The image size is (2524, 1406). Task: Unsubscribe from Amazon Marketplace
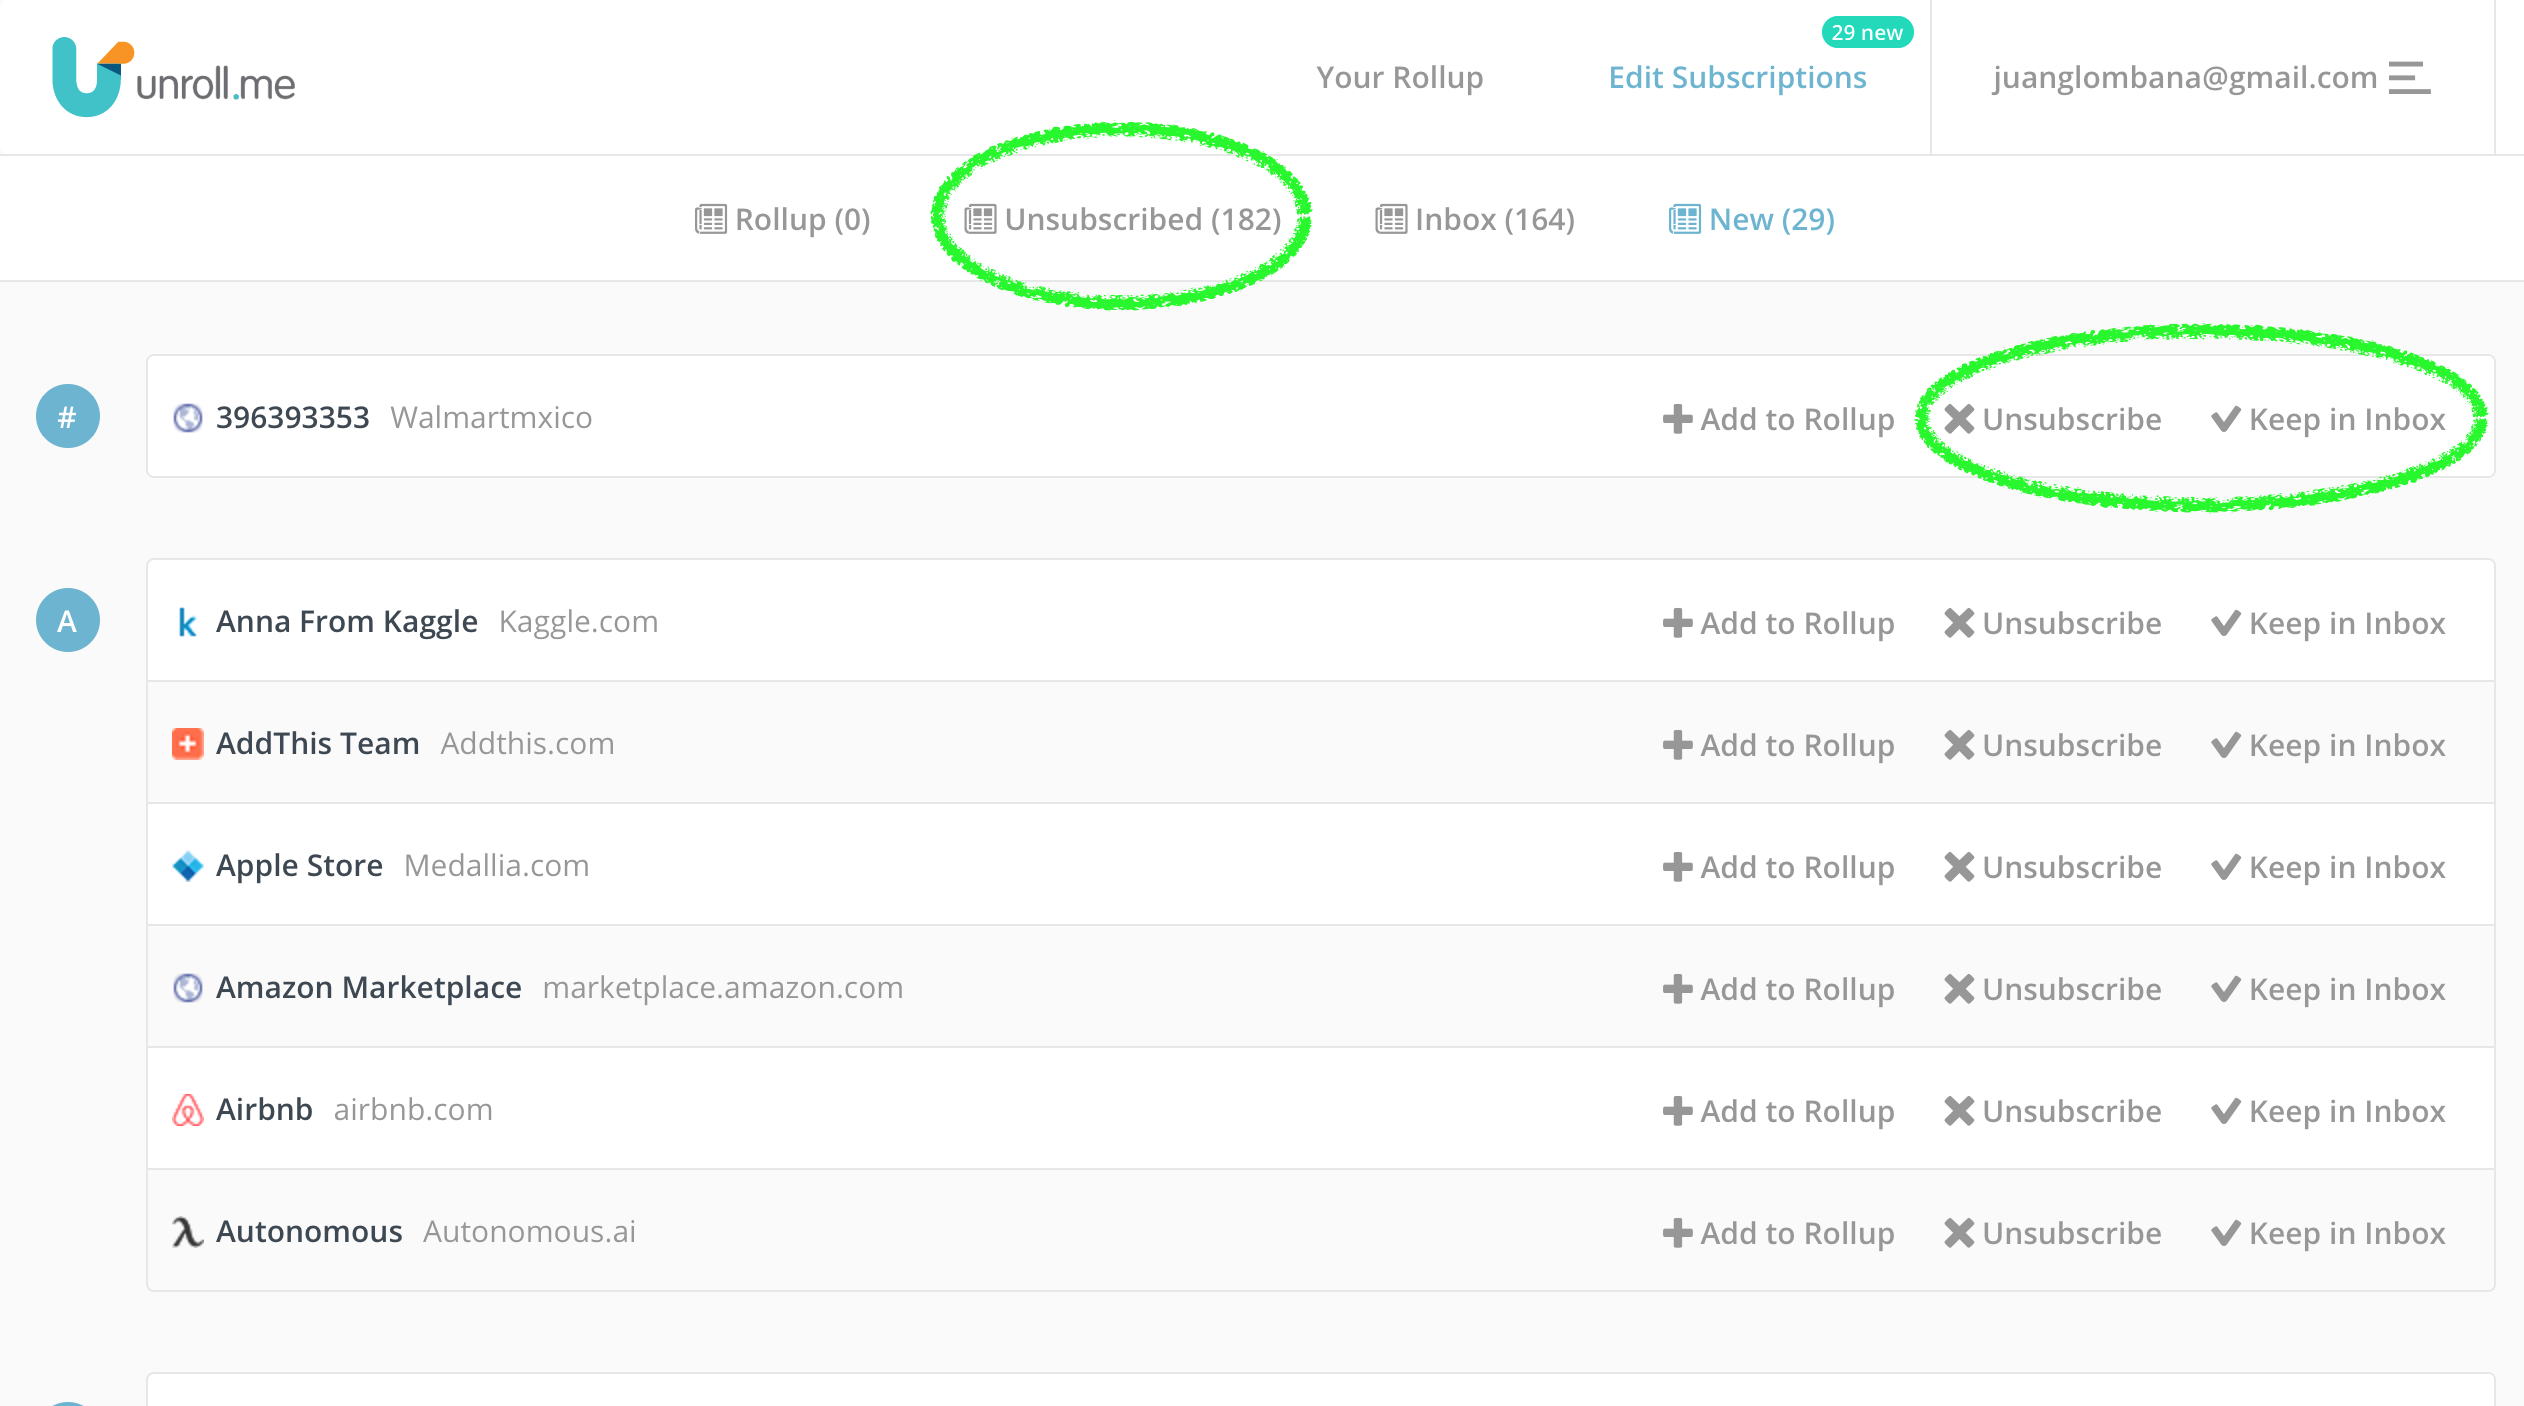click(x=2052, y=989)
